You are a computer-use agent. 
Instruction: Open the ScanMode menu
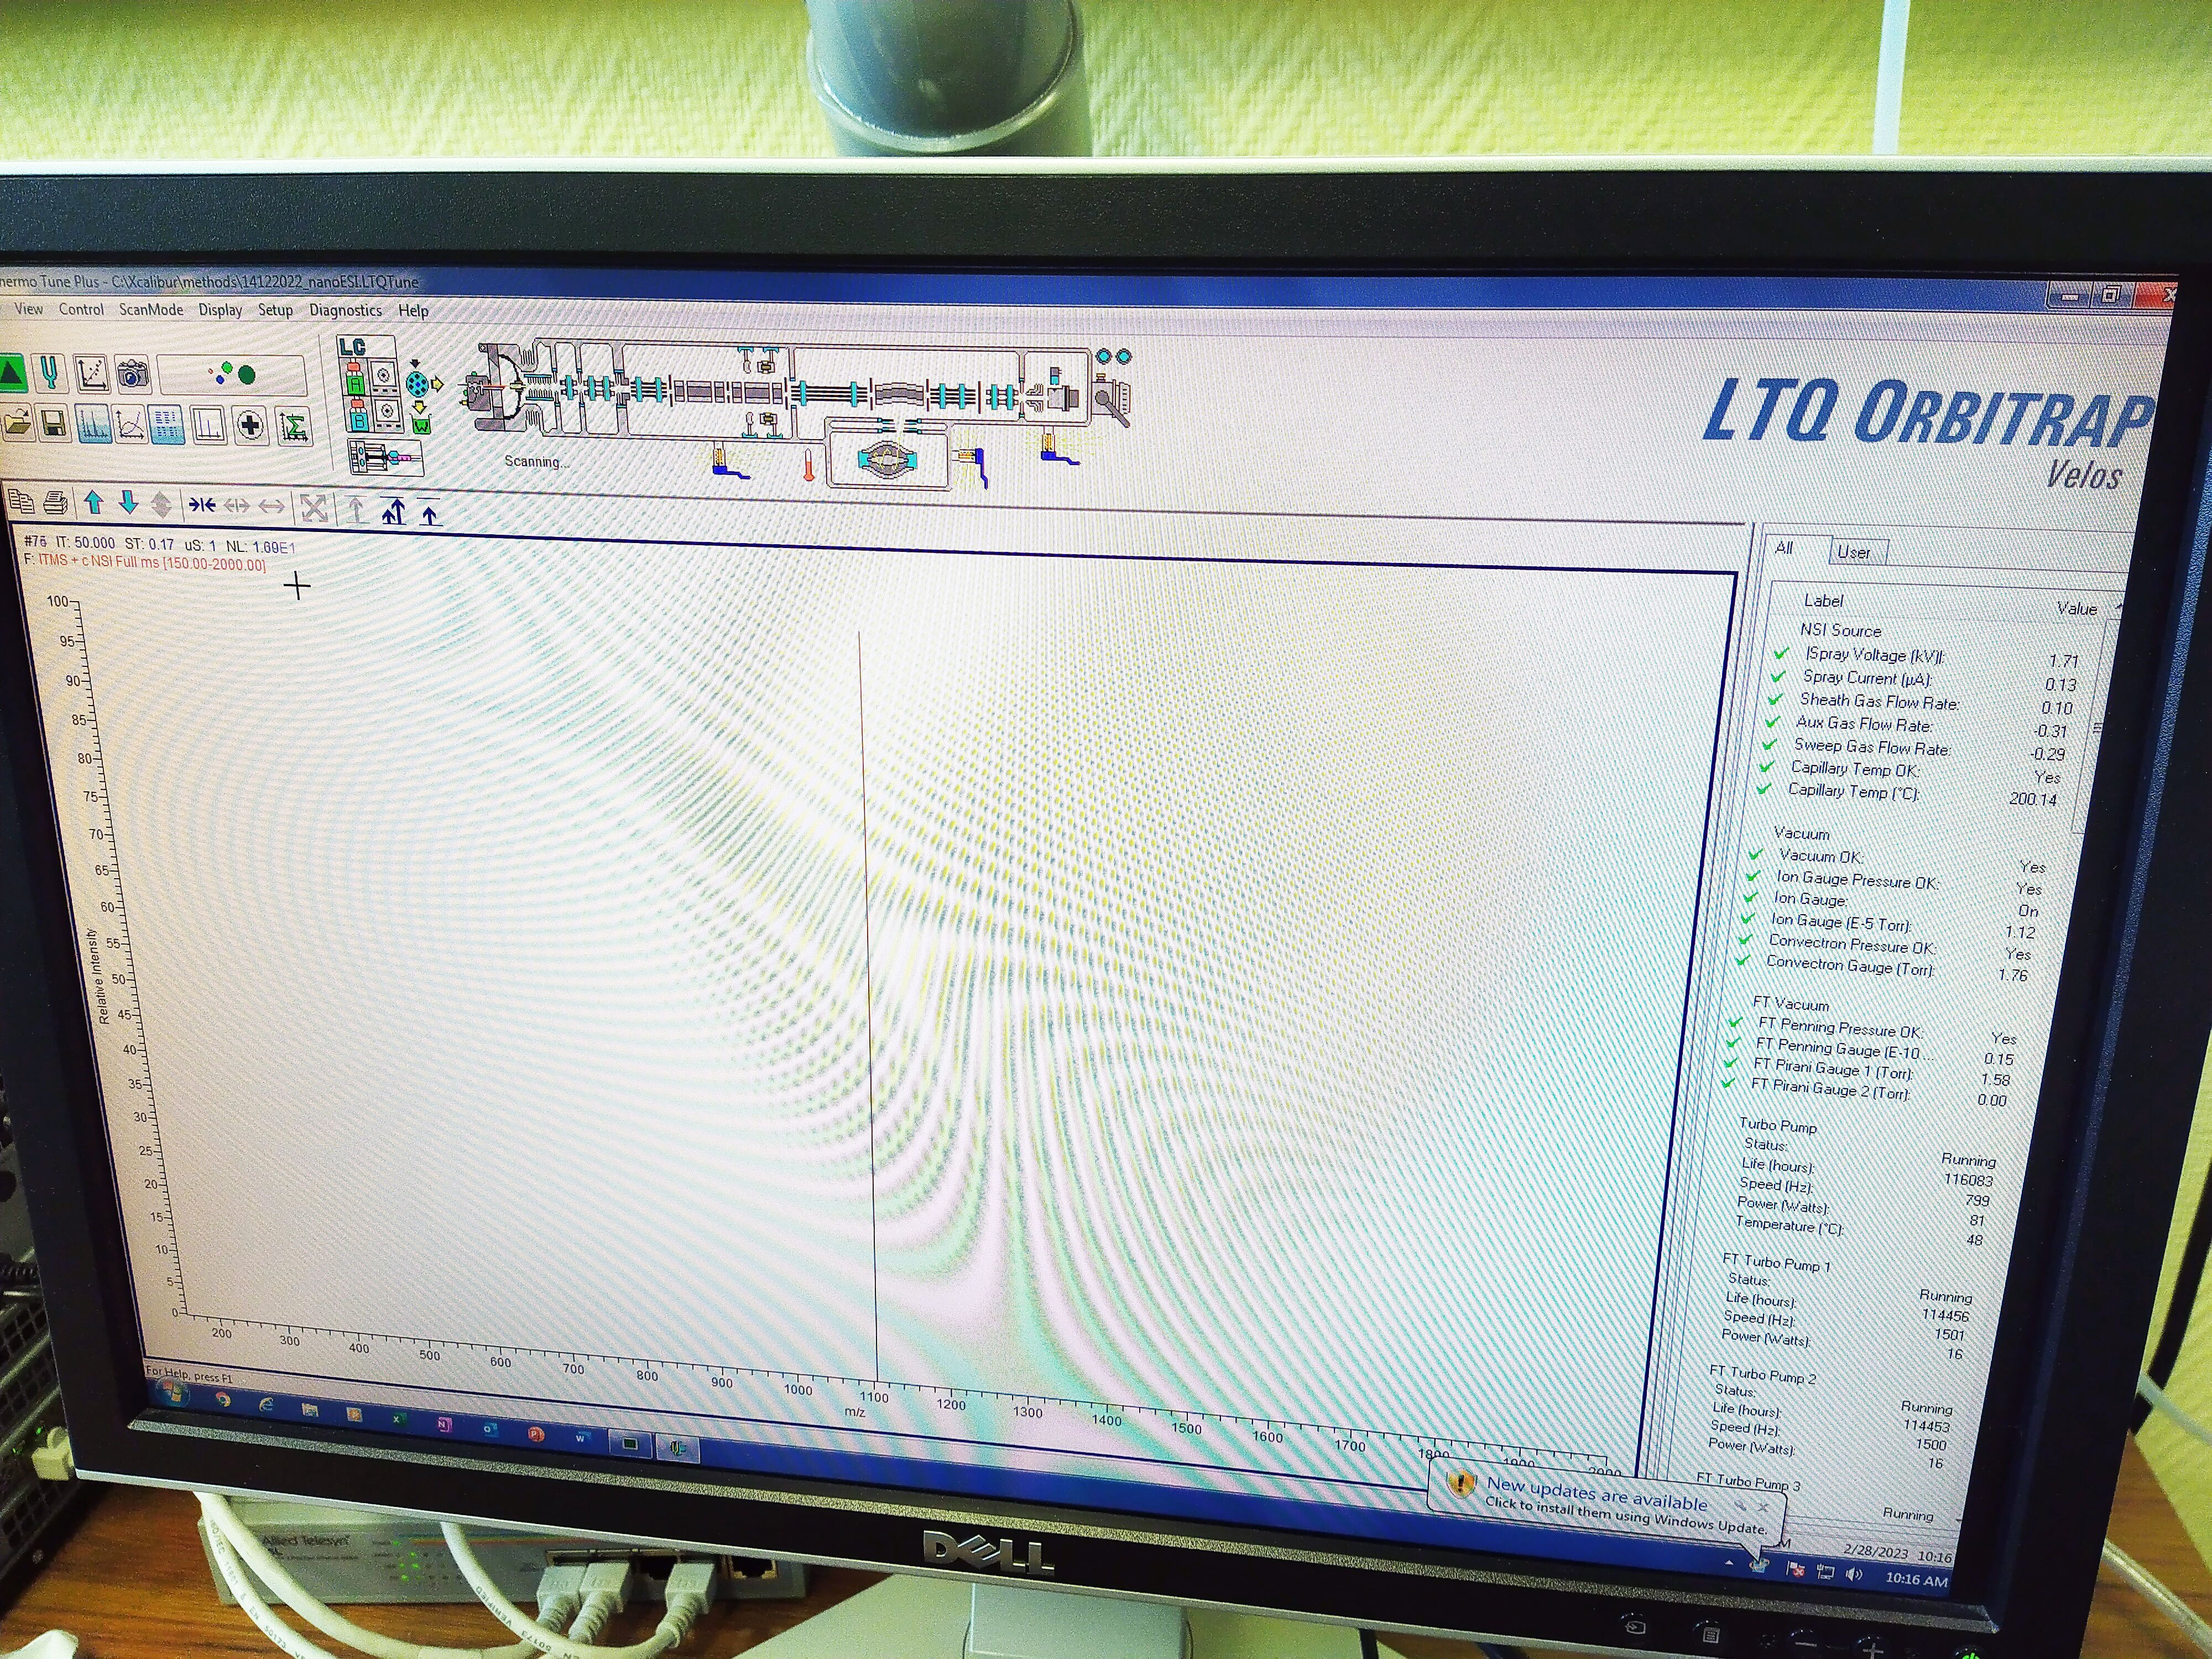151,310
